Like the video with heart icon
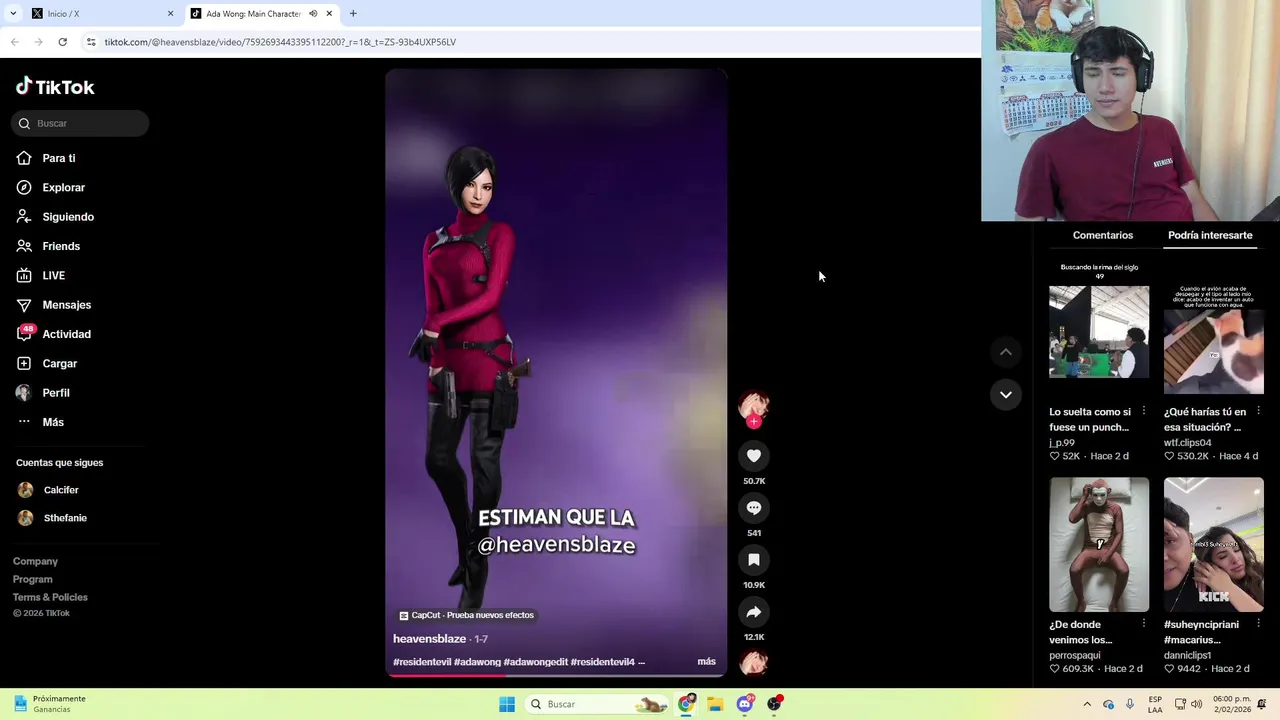 click(x=754, y=456)
